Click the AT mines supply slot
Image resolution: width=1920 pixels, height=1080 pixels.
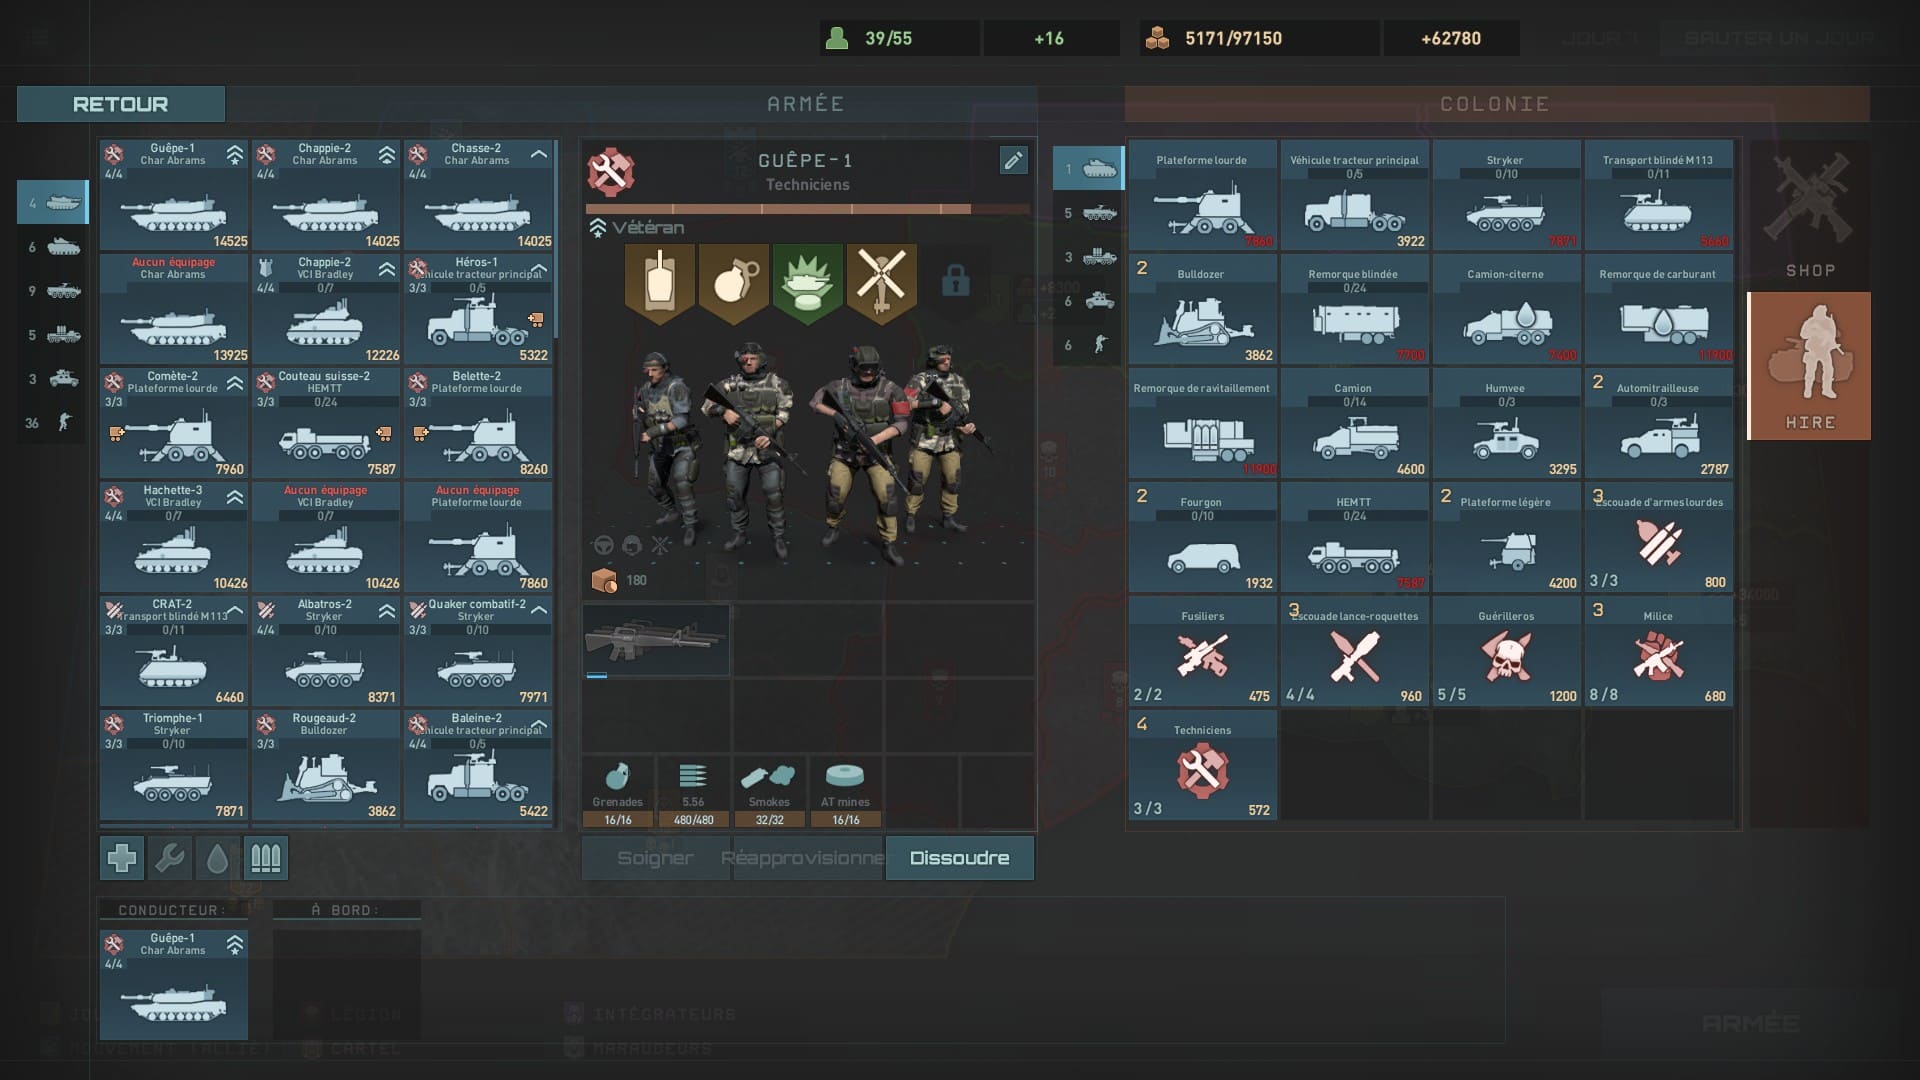coord(845,792)
